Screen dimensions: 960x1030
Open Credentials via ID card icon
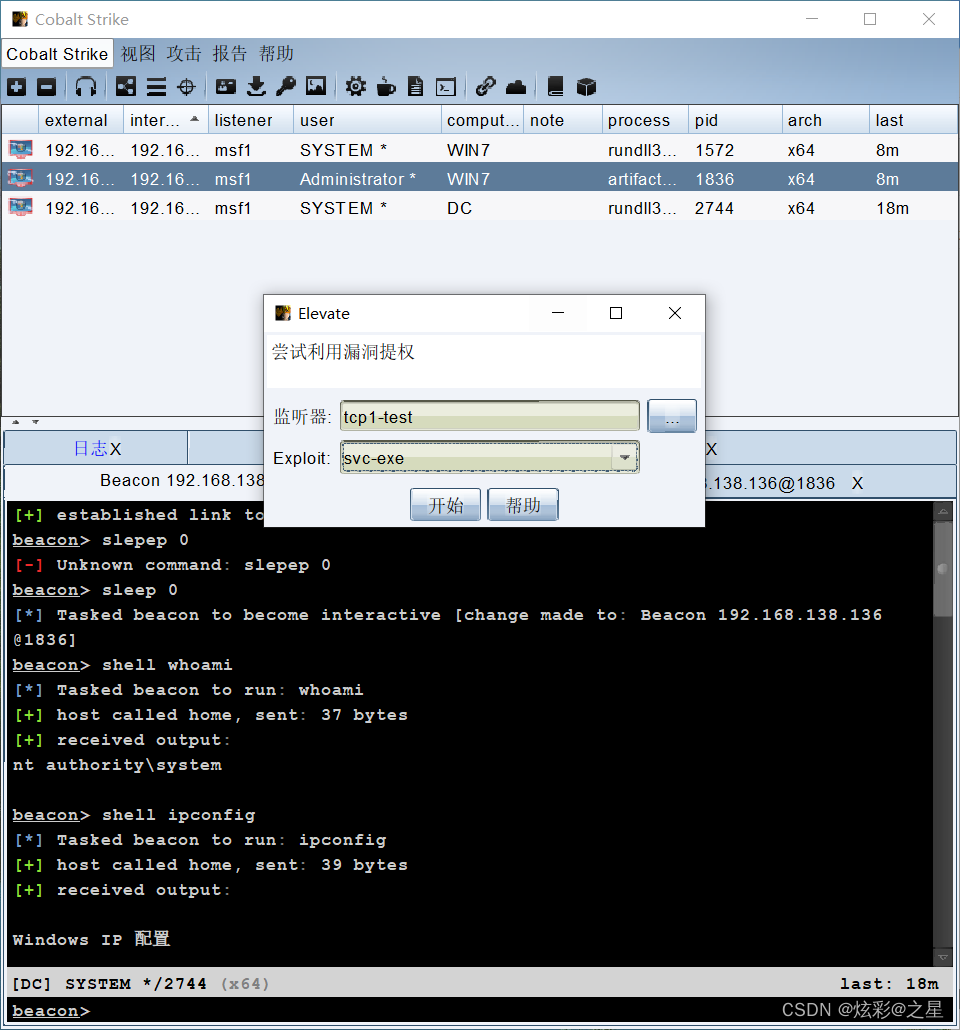click(x=225, y=87)
